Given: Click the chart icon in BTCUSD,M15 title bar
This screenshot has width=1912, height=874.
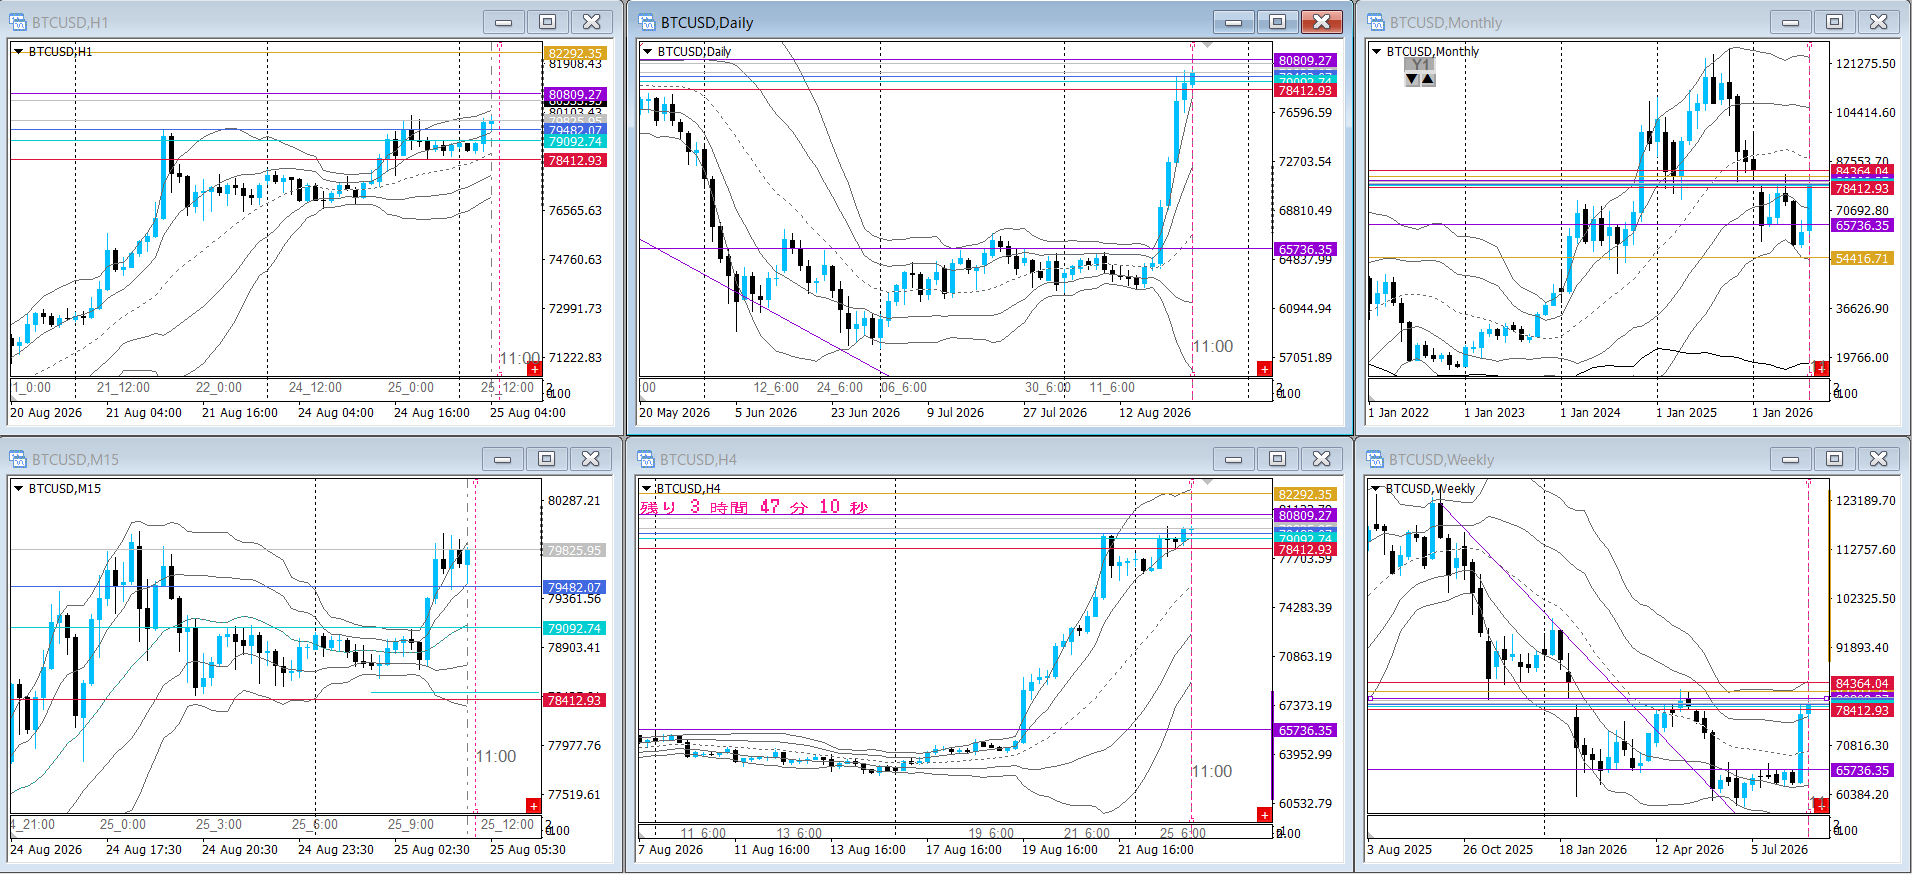Looking at the screenshot, I should click(x=18, y=459).
